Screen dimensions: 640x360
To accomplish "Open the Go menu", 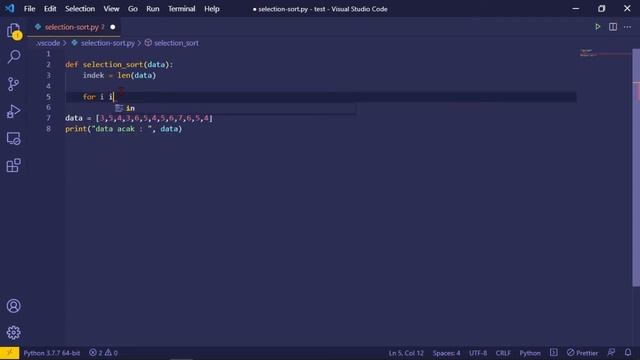I will 133,9.
